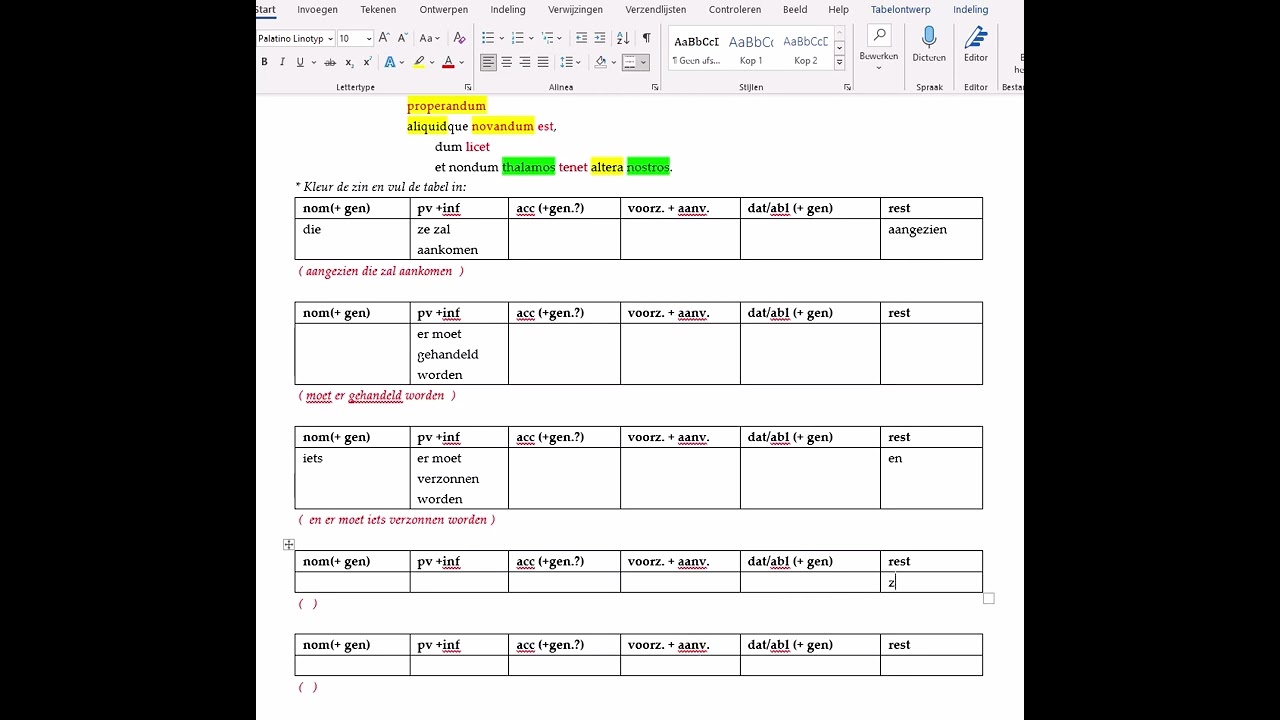This screenshot has height=720, width=1280.
Task: Align text to the right
Action: (x=525, y=62)
